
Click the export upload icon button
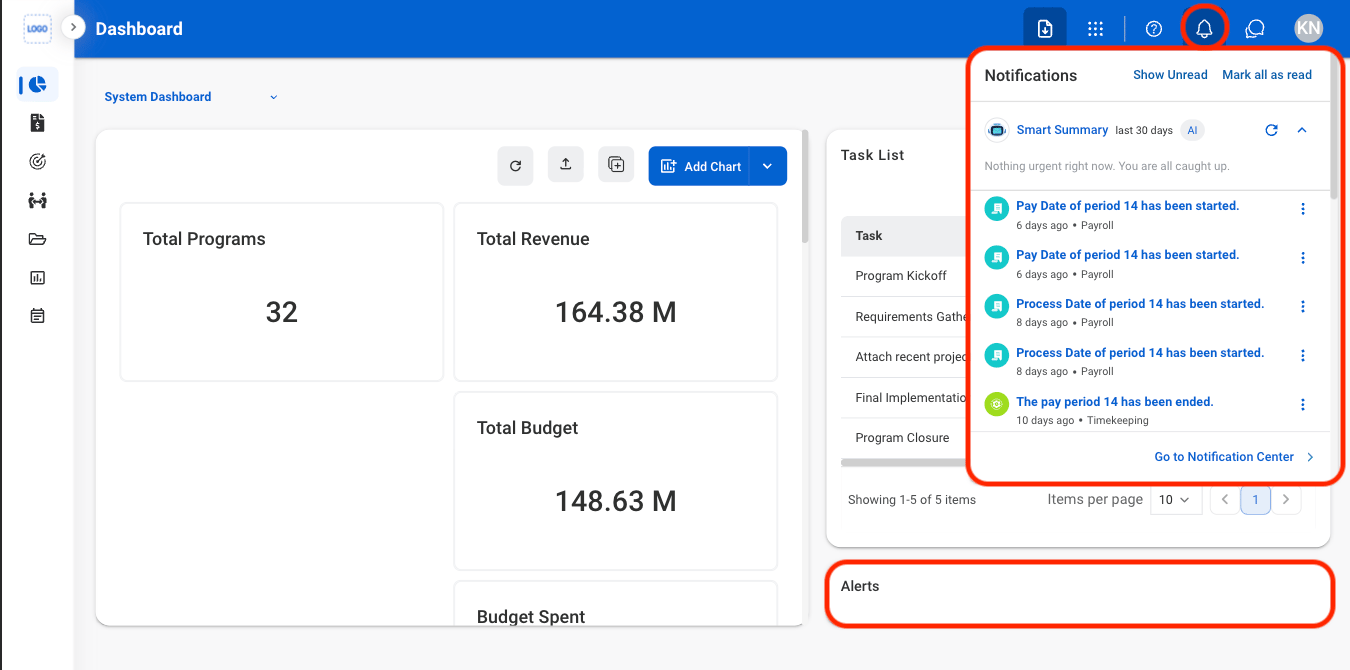(x=566, y=165)
